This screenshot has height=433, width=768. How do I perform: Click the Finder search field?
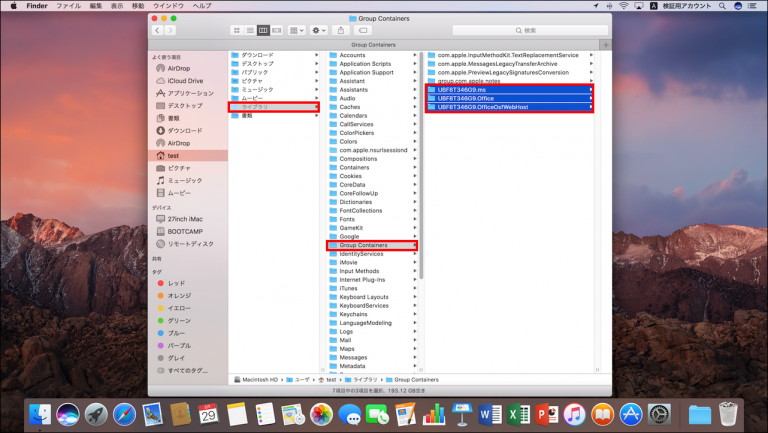click(x=530, y=30)
